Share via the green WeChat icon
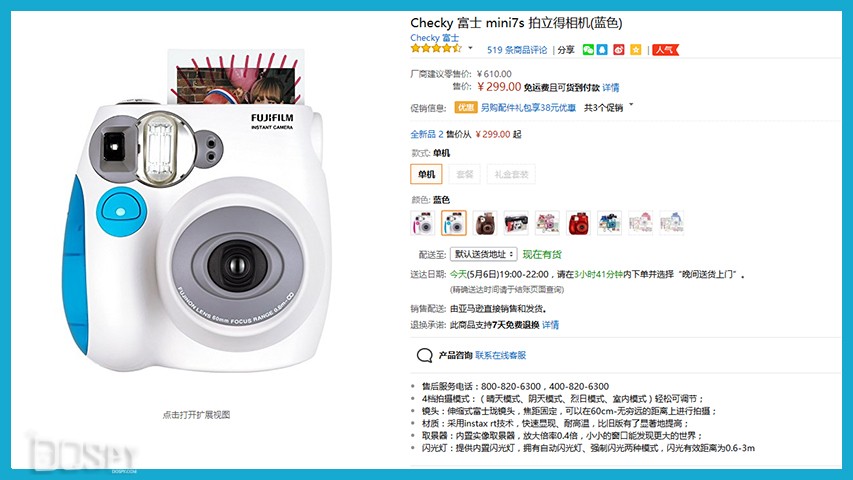853x480 pixels. pyautogui.click(x=588, y=50)
